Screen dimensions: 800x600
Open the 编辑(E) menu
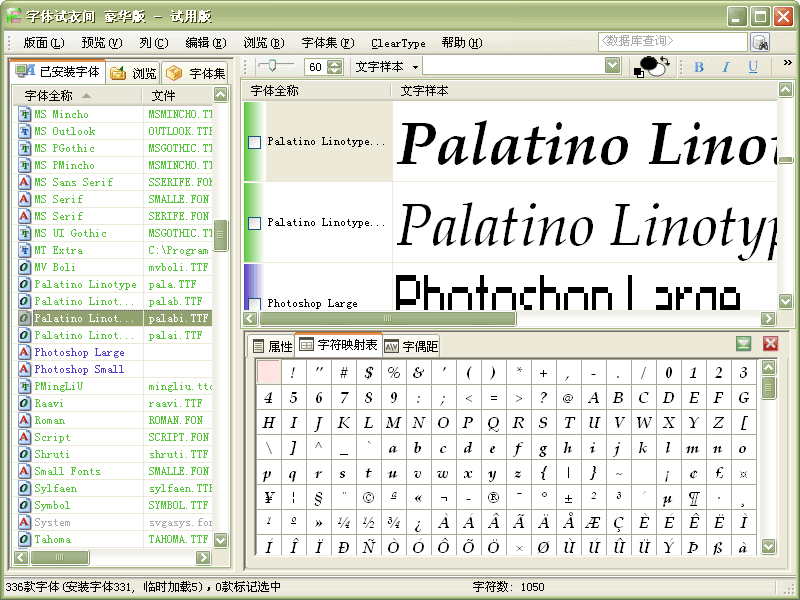coord(206,43)
